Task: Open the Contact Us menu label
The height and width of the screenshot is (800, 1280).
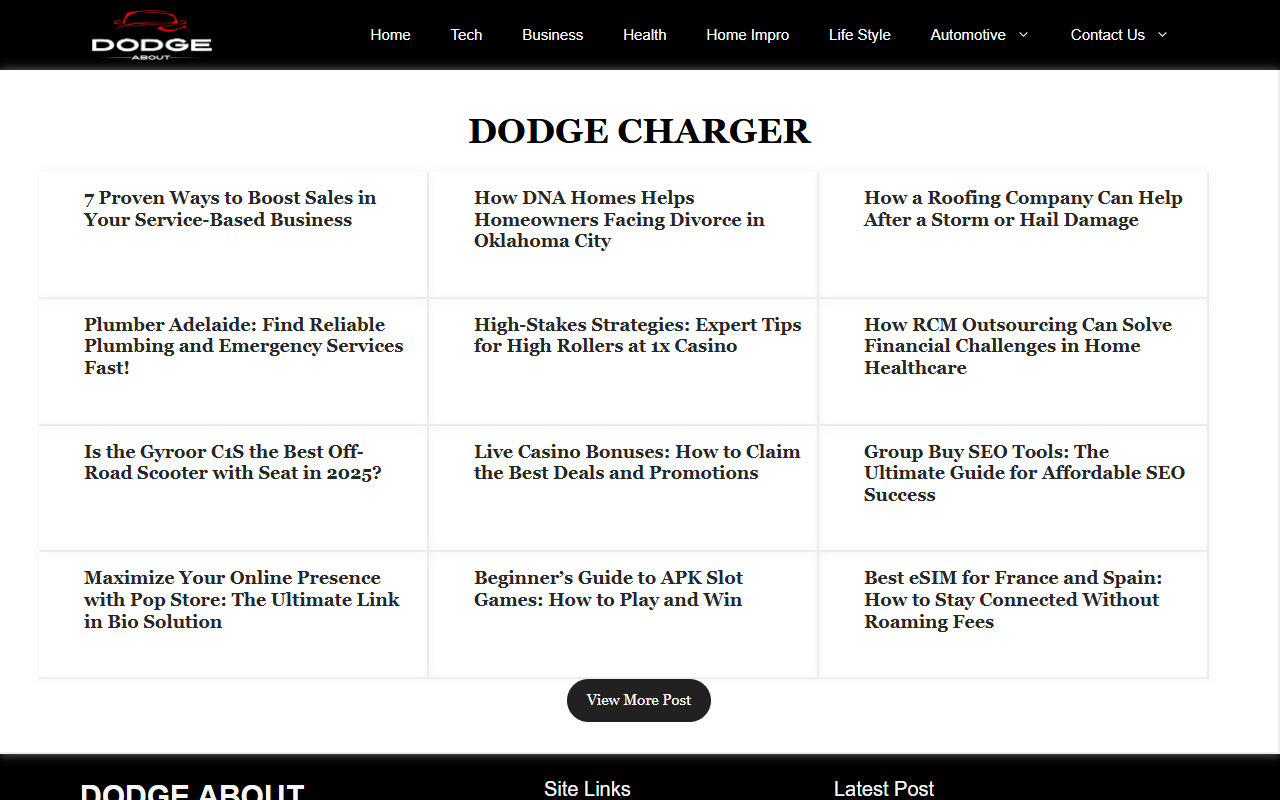Action: click(x=1107, y=35)
